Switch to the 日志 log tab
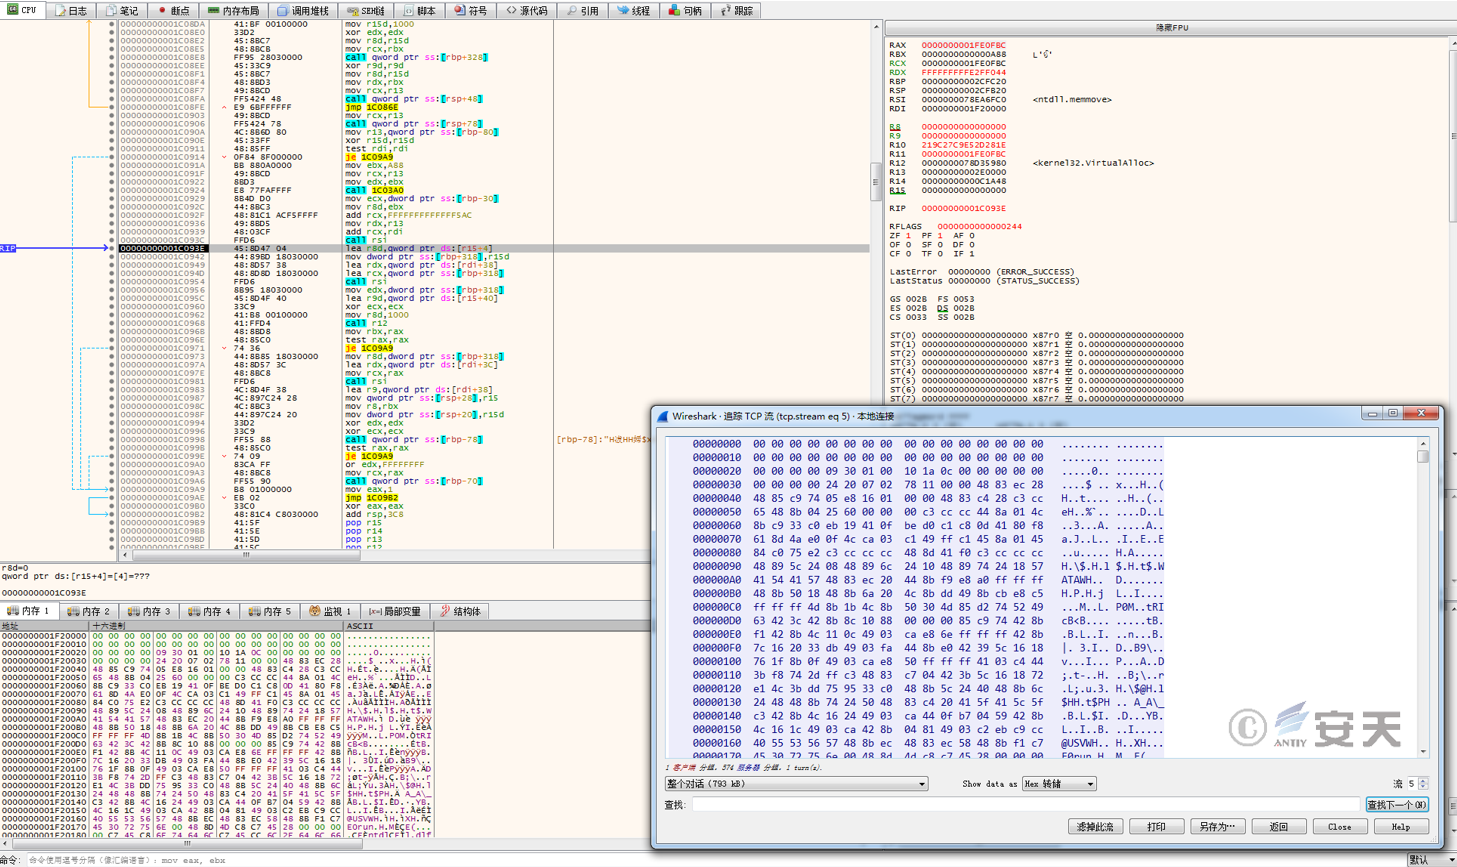 pos(71,10)
